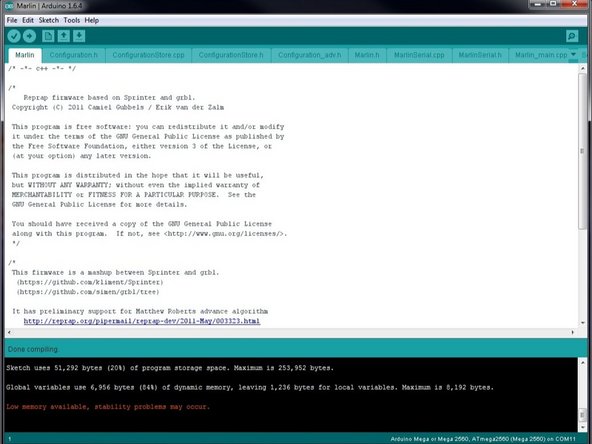Select the Marlin tab

(25, 55)
